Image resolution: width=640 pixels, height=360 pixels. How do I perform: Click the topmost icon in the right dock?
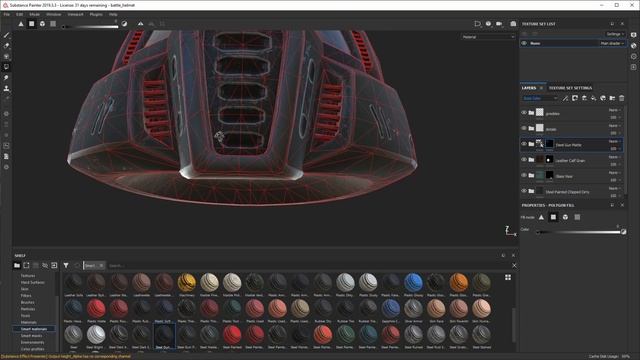coord(633,35)
